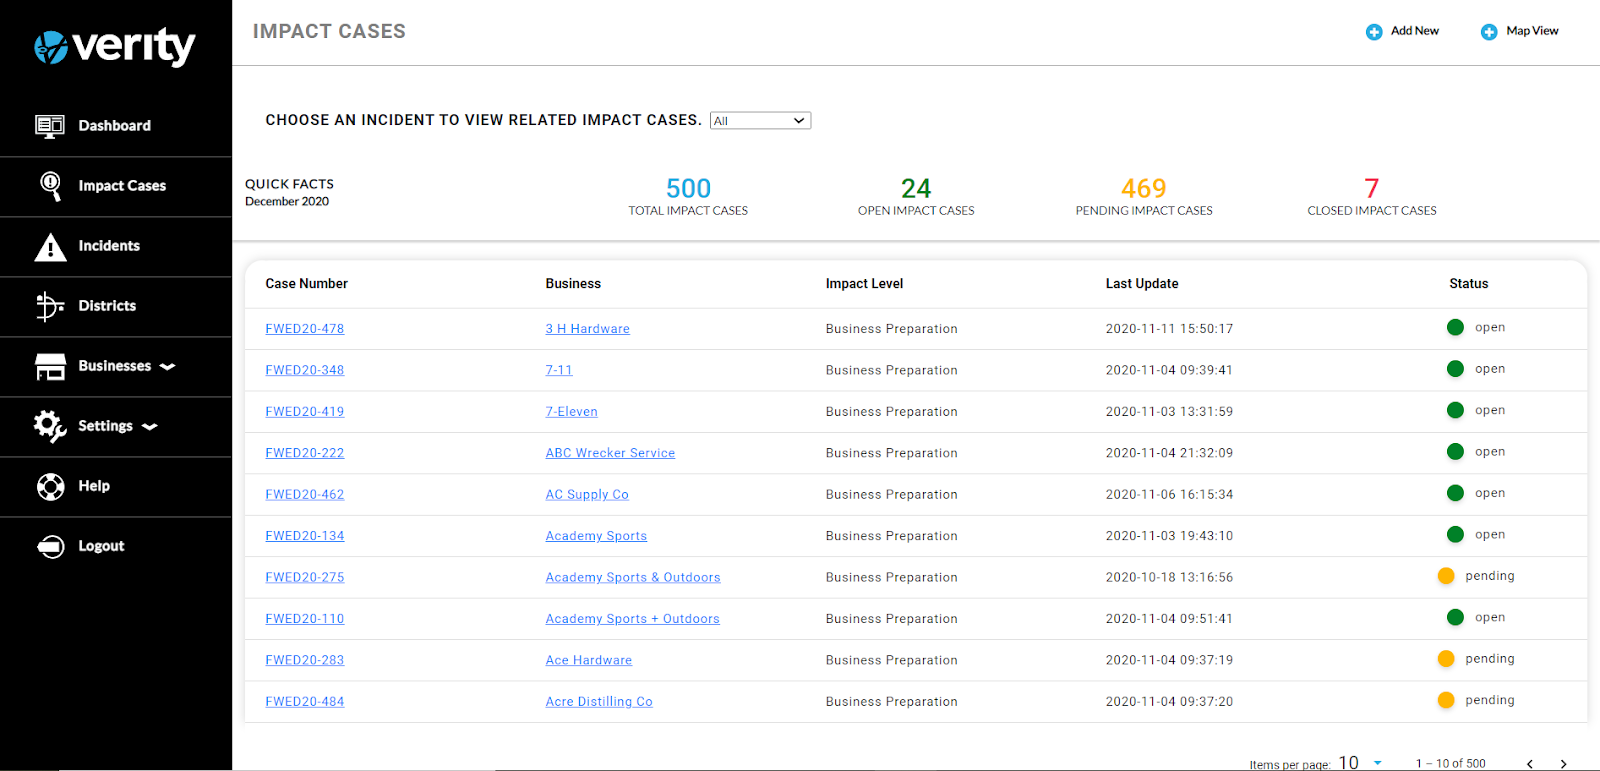Open the ABC Wrecker Service business link
This screenshot has width=1600, height=771.
pyautogui.click(x=610, y=453)
